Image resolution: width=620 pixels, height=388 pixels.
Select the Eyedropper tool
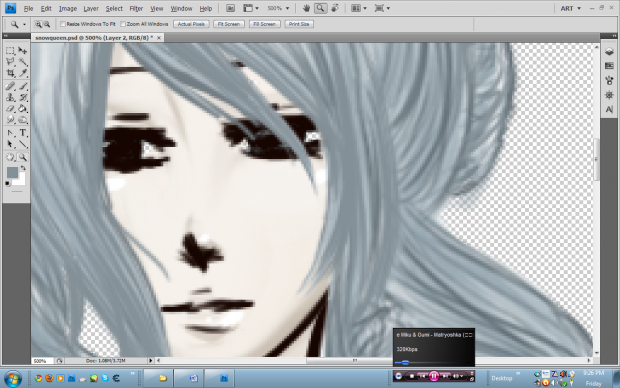(x=23, y=73)
